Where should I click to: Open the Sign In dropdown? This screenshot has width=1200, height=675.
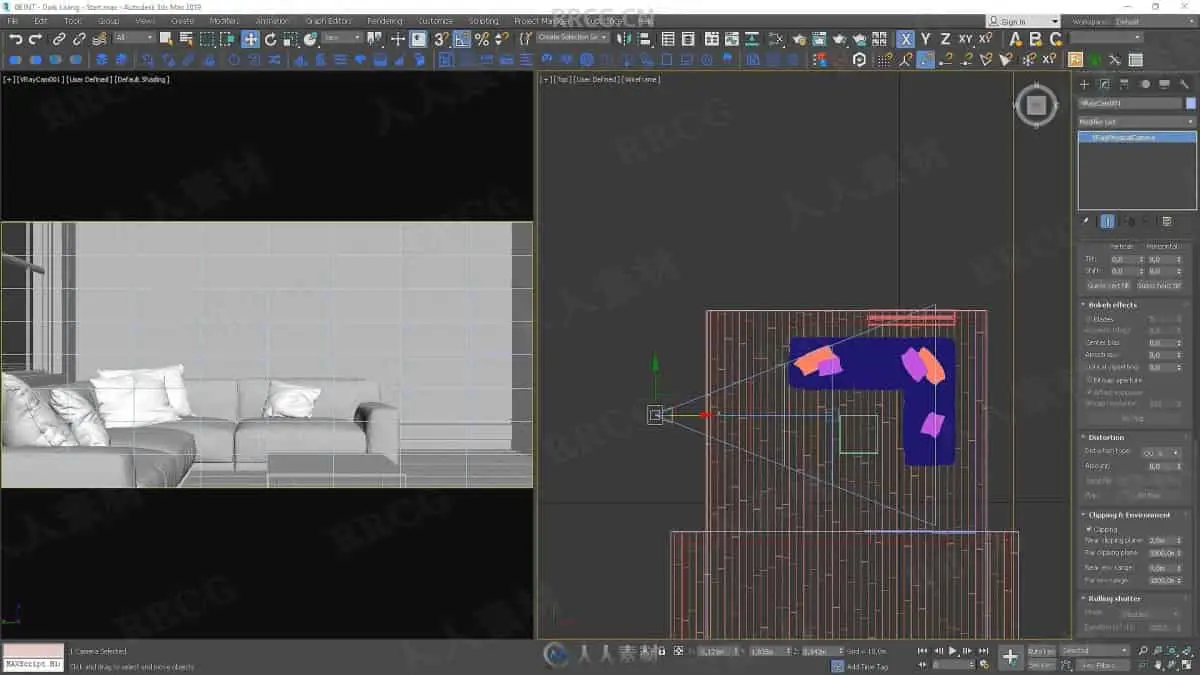[x=1022, y=21]
